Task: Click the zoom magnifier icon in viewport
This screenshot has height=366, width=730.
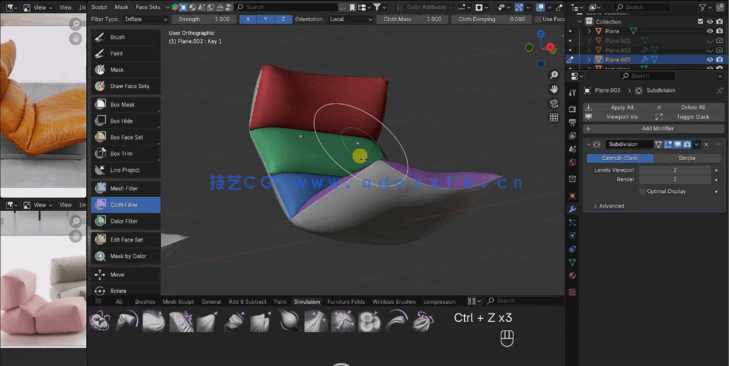Action: click(554, 75)
